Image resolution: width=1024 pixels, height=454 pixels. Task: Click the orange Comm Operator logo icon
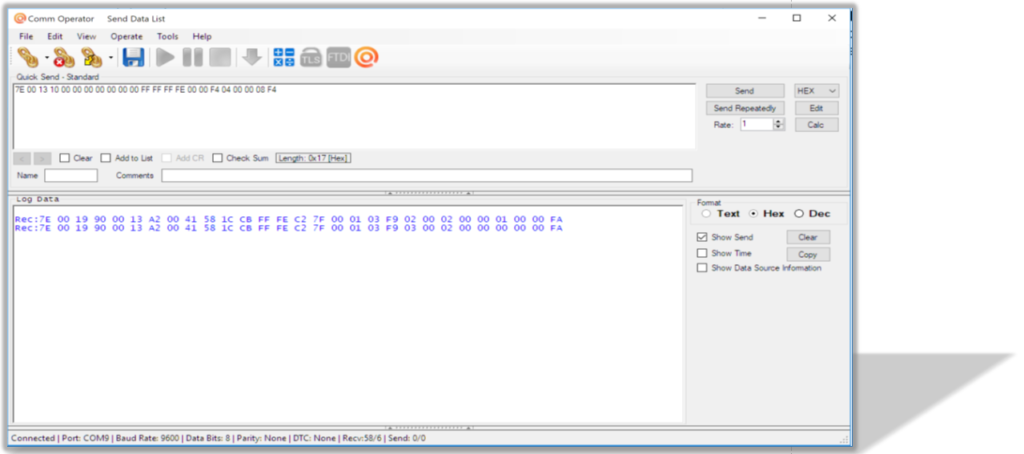[367, 58]
